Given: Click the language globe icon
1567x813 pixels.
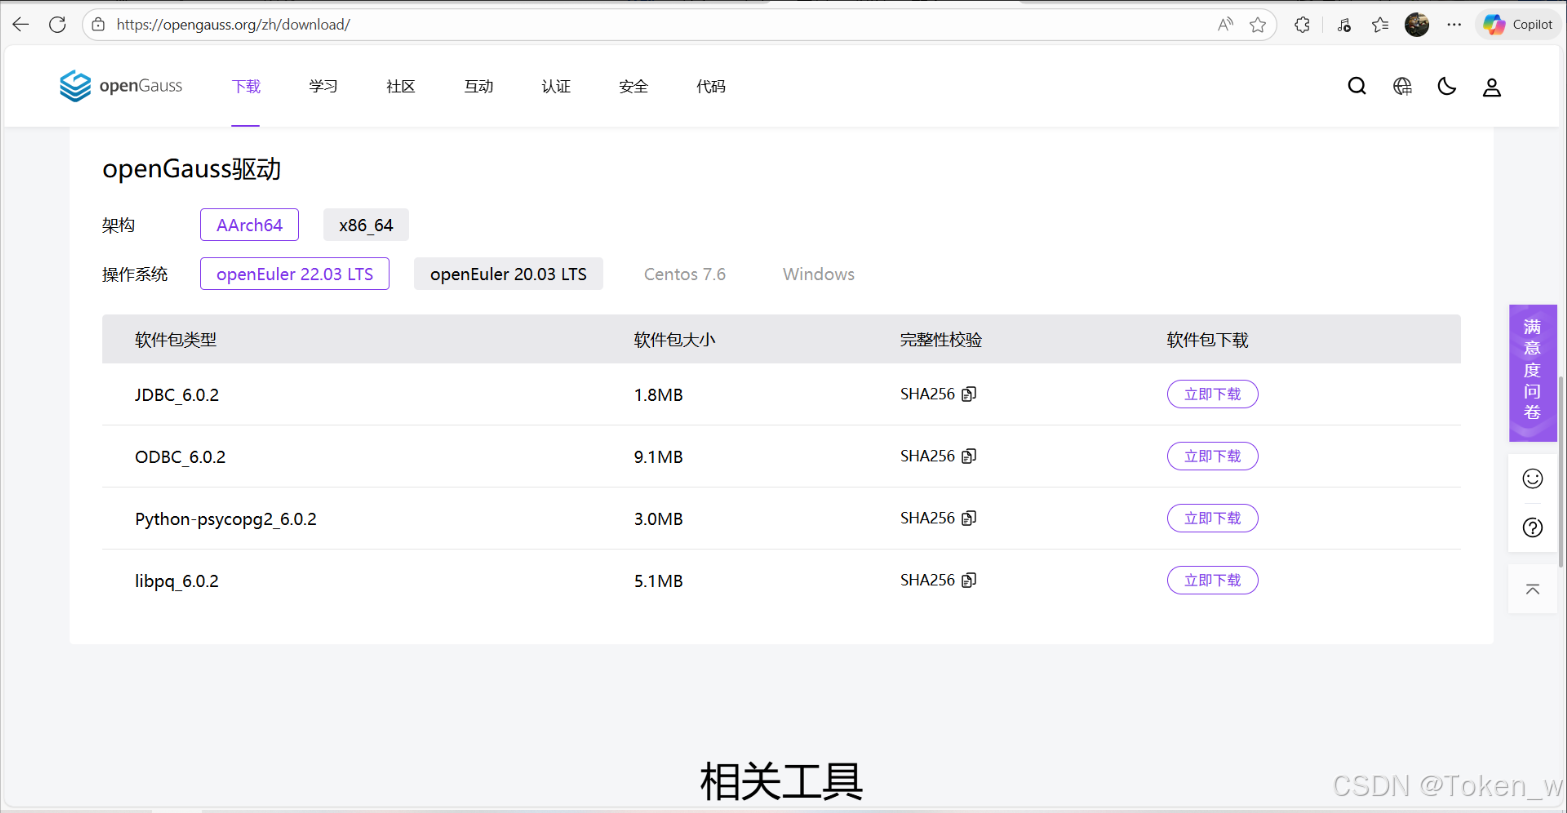Looking at the screenshot, I should click(x=1402, y=87).
